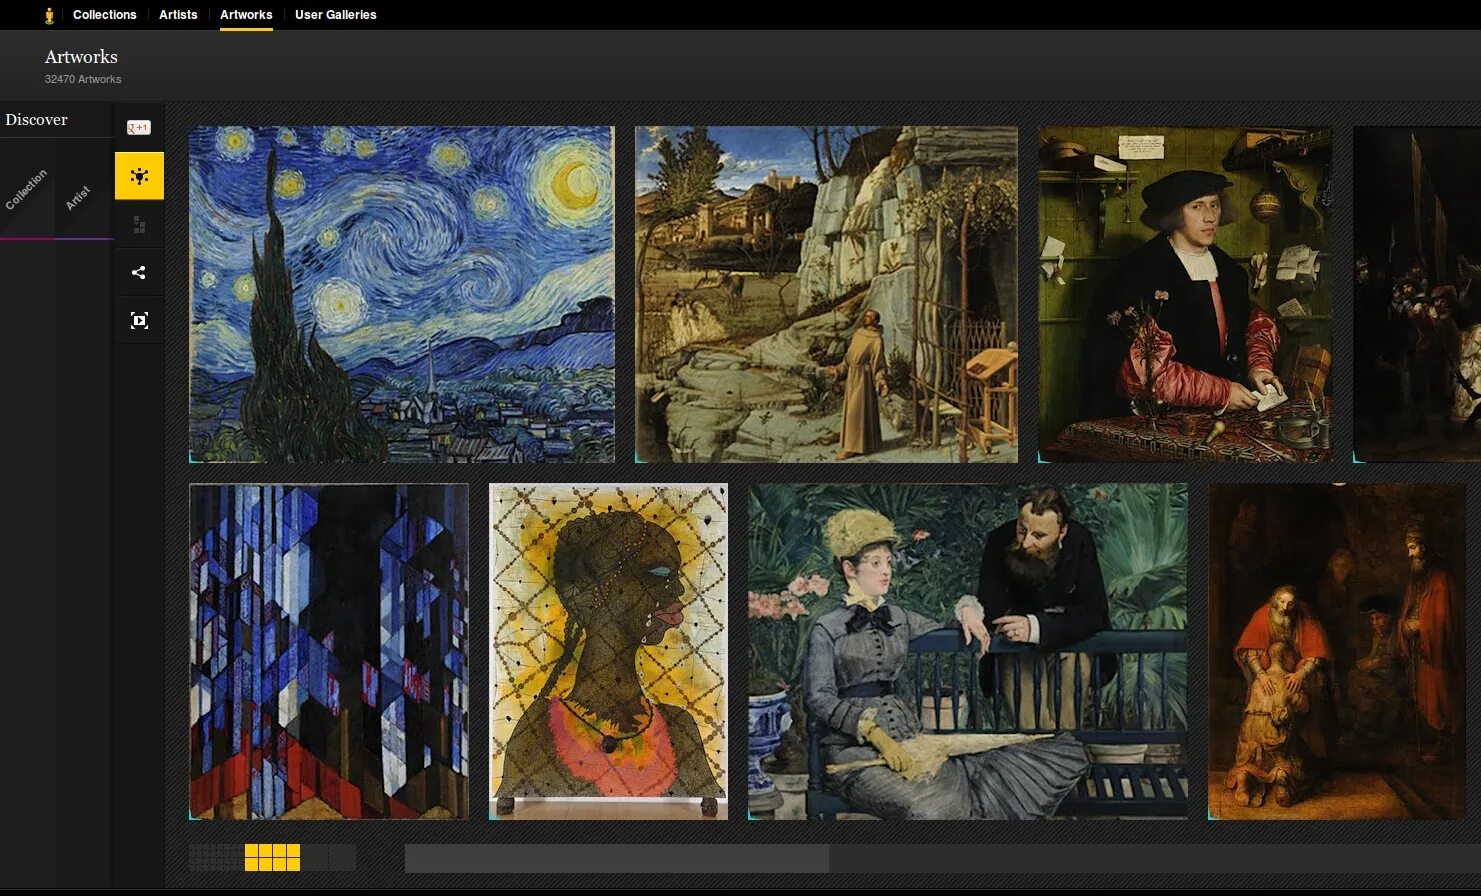Select the yellow medium thumbnail grid size
This screenshot has width=1481, height=896.
tap(272, 857)
